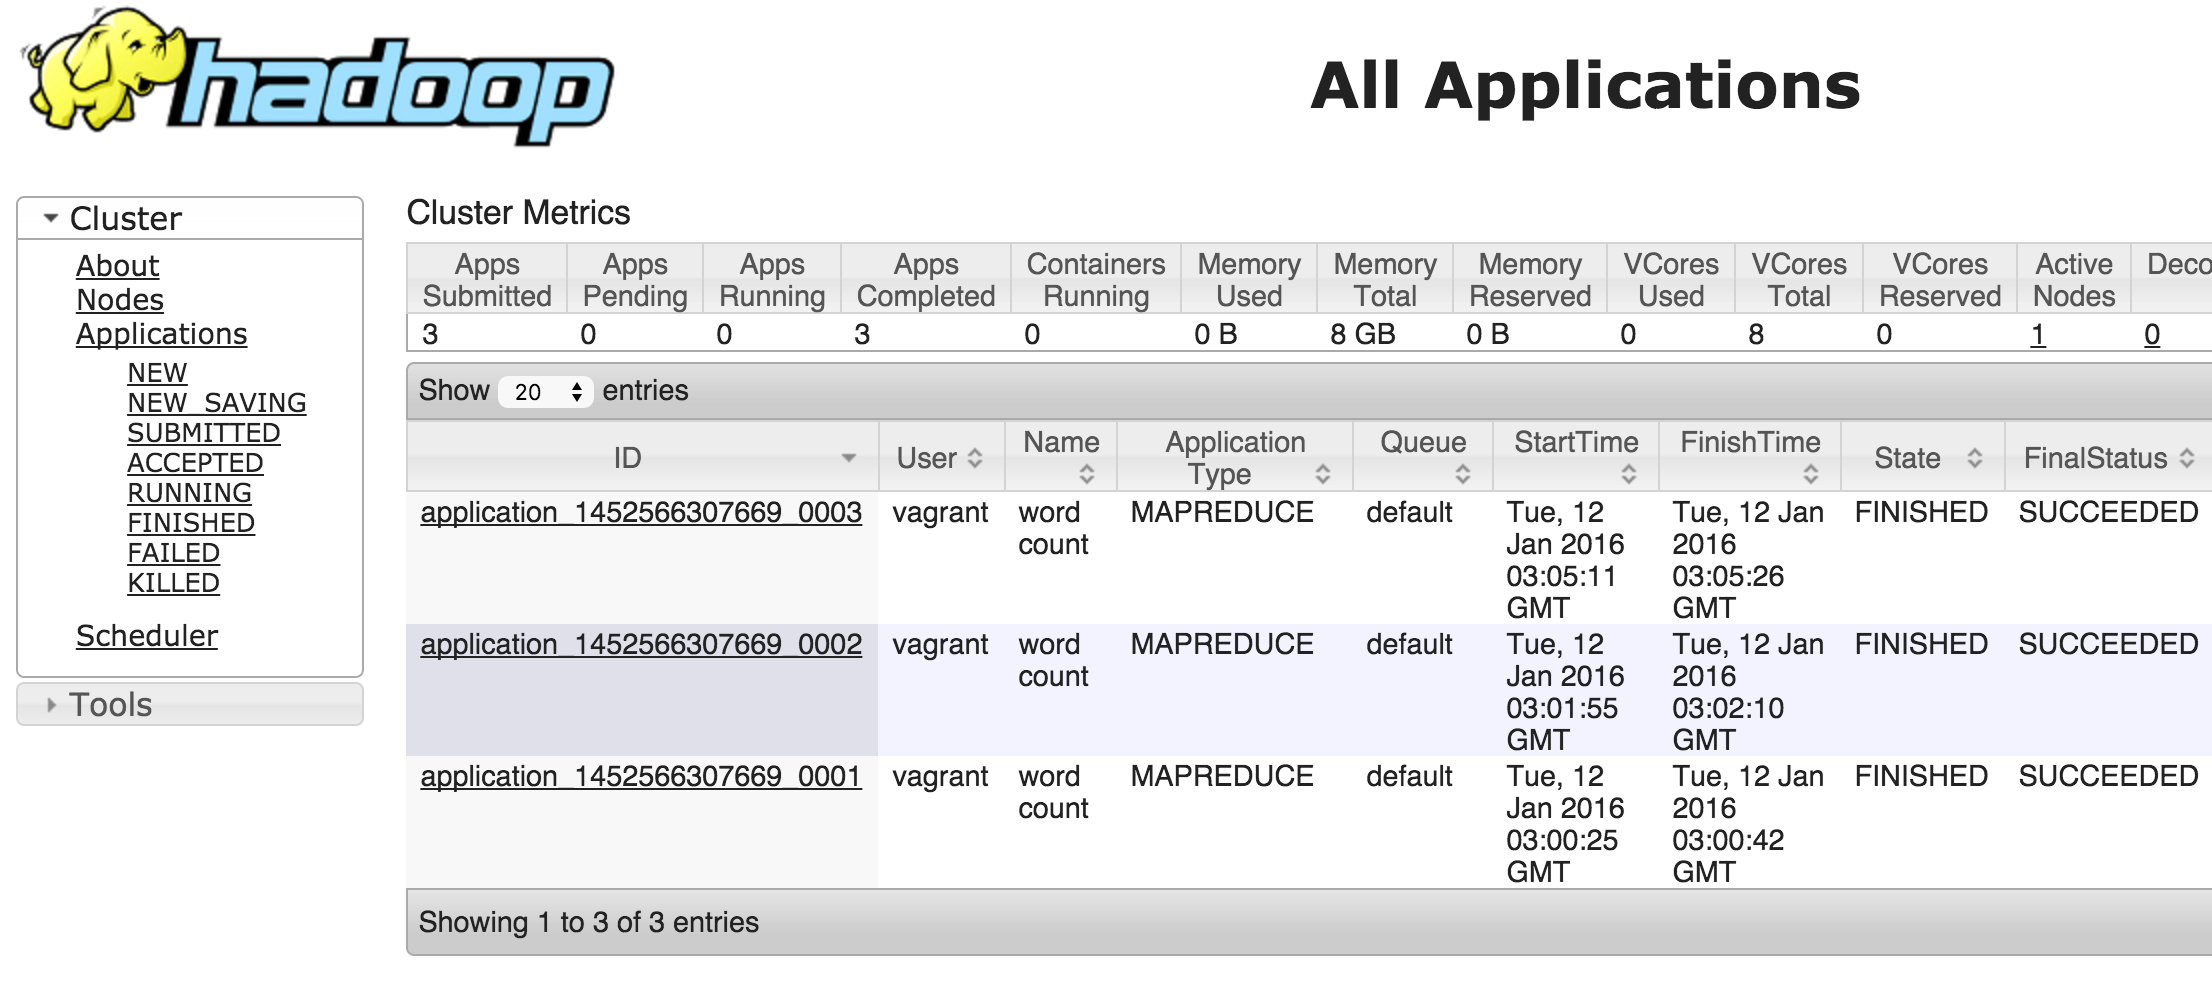2212x982 pixels.
Task: Filter applications by NEW_SAVING state
Action: coord(217,403)
